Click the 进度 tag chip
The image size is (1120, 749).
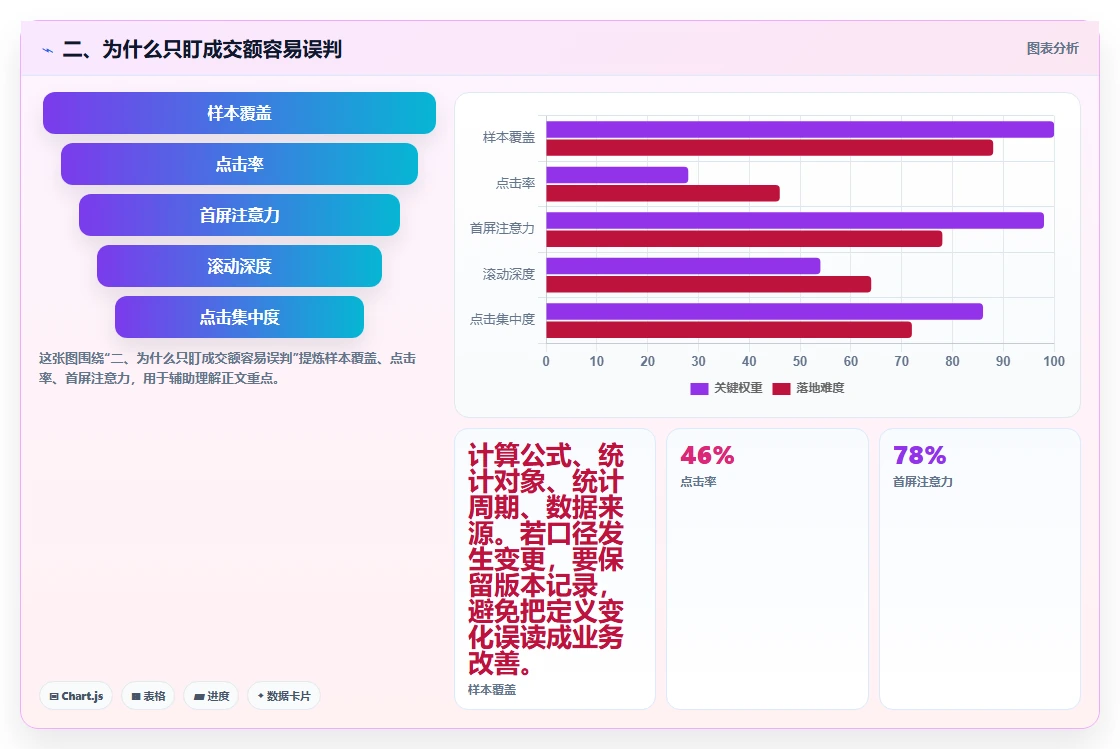211,696
